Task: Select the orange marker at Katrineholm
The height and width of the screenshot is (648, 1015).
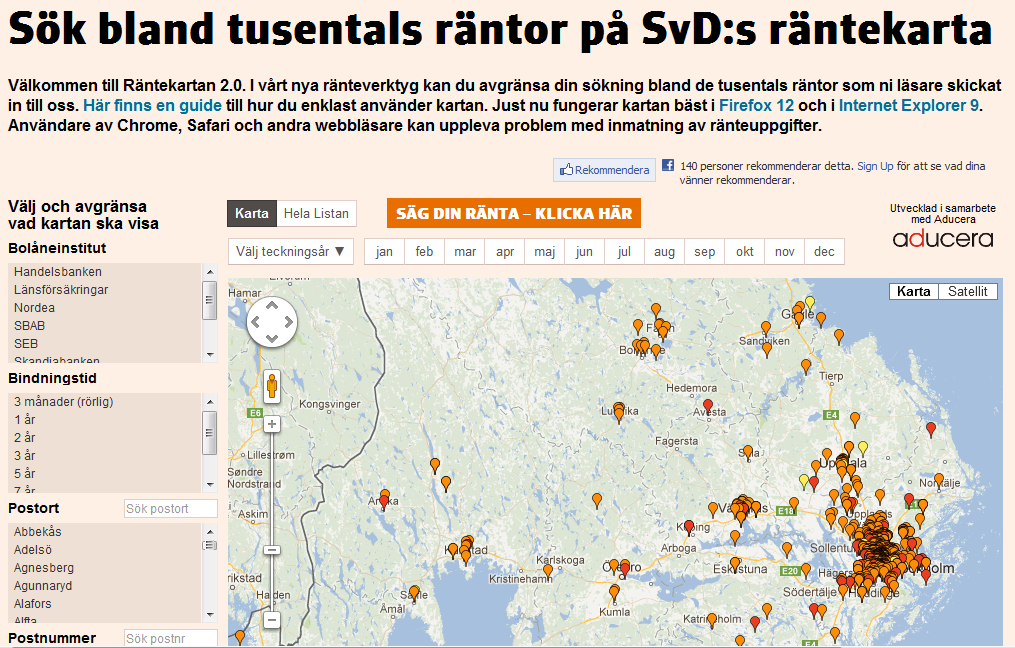Action: (x=712, y=620)
